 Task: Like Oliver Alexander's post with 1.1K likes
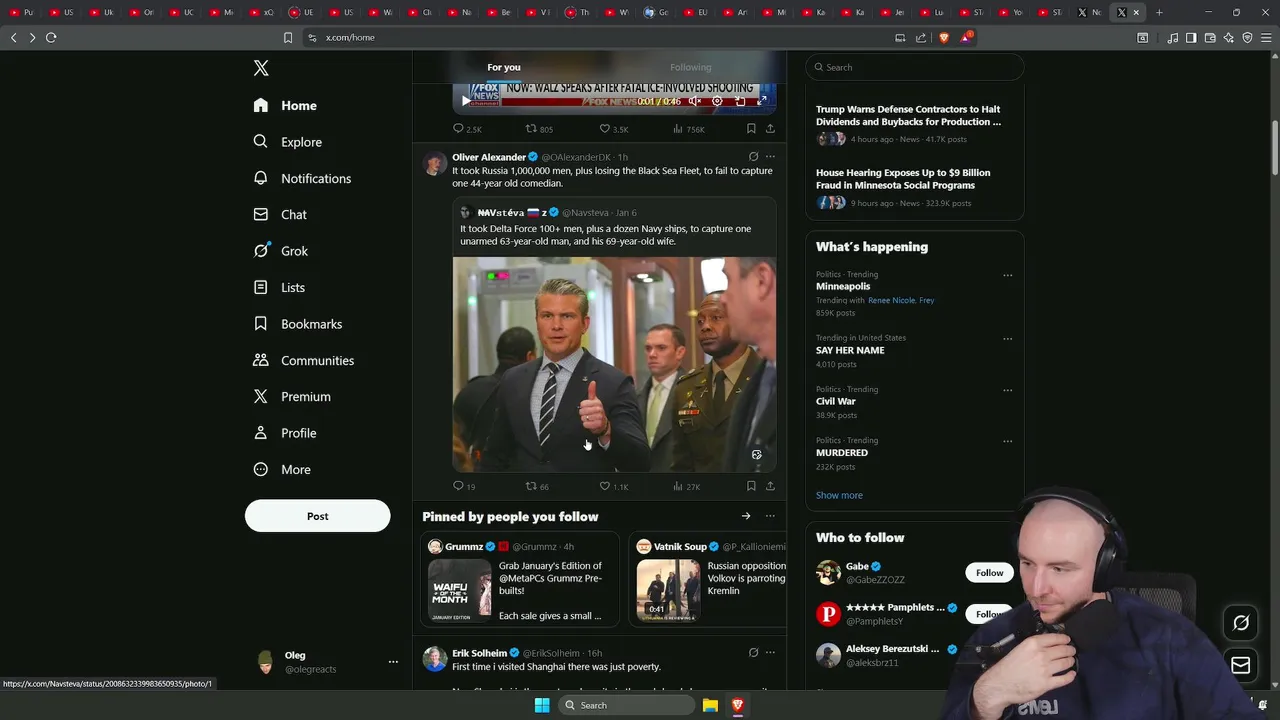coord(613,486)
